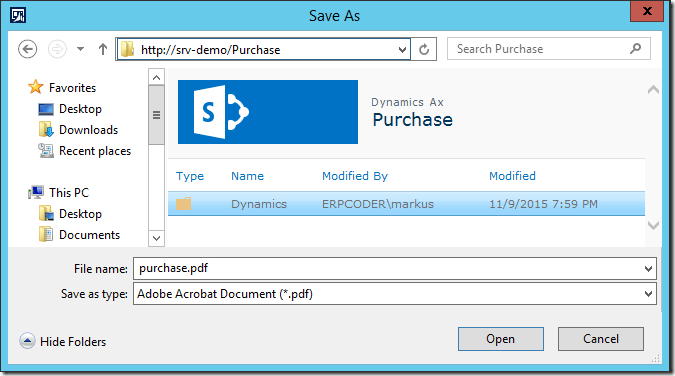Sort by the Modified column header

[512, 176]
